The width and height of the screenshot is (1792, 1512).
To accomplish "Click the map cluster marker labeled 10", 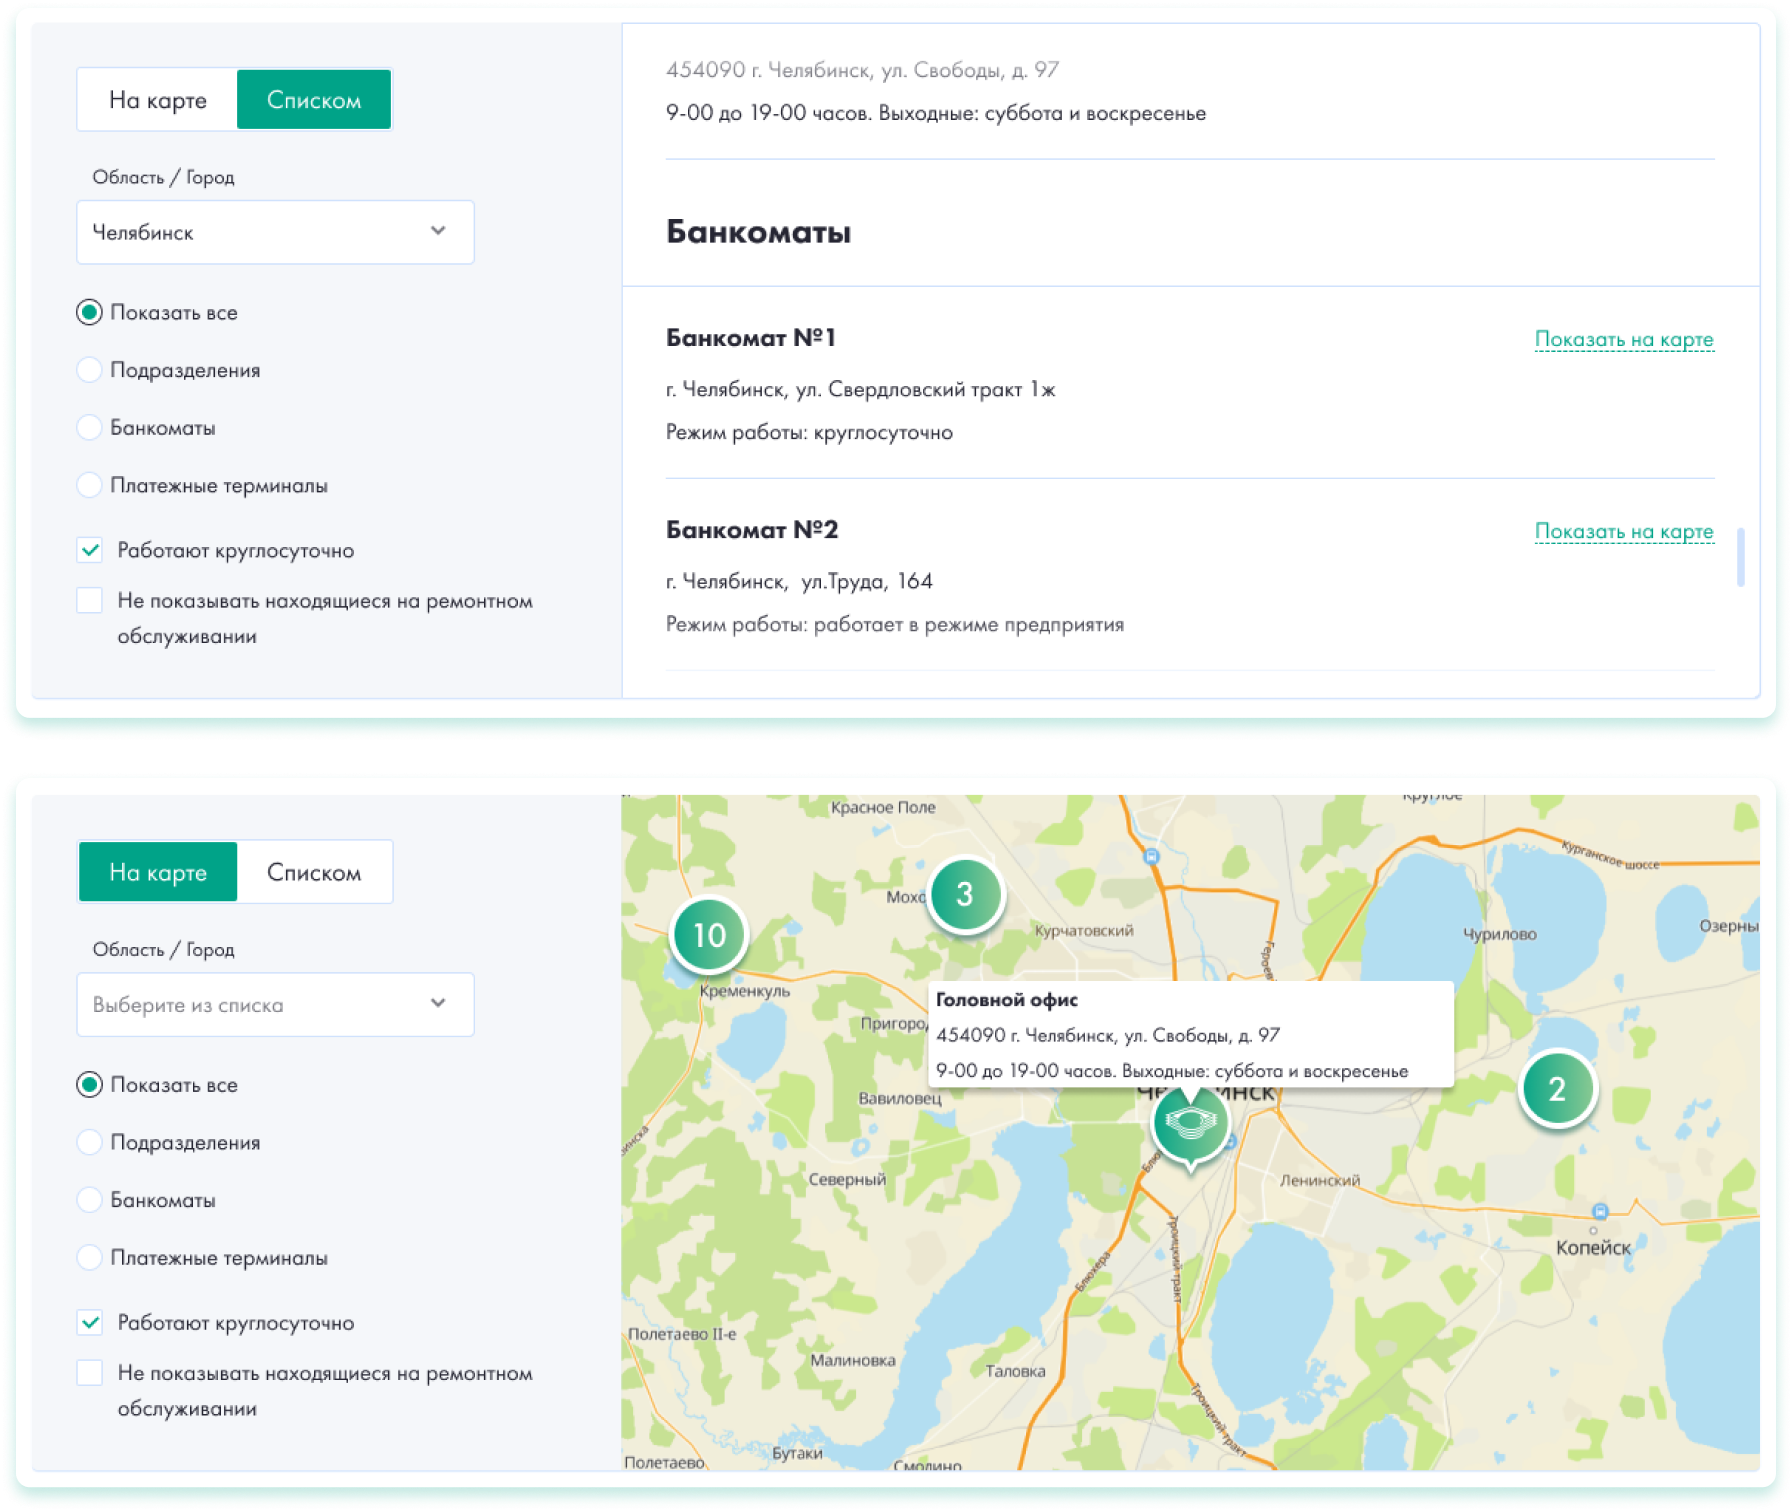I will (708, 935).
